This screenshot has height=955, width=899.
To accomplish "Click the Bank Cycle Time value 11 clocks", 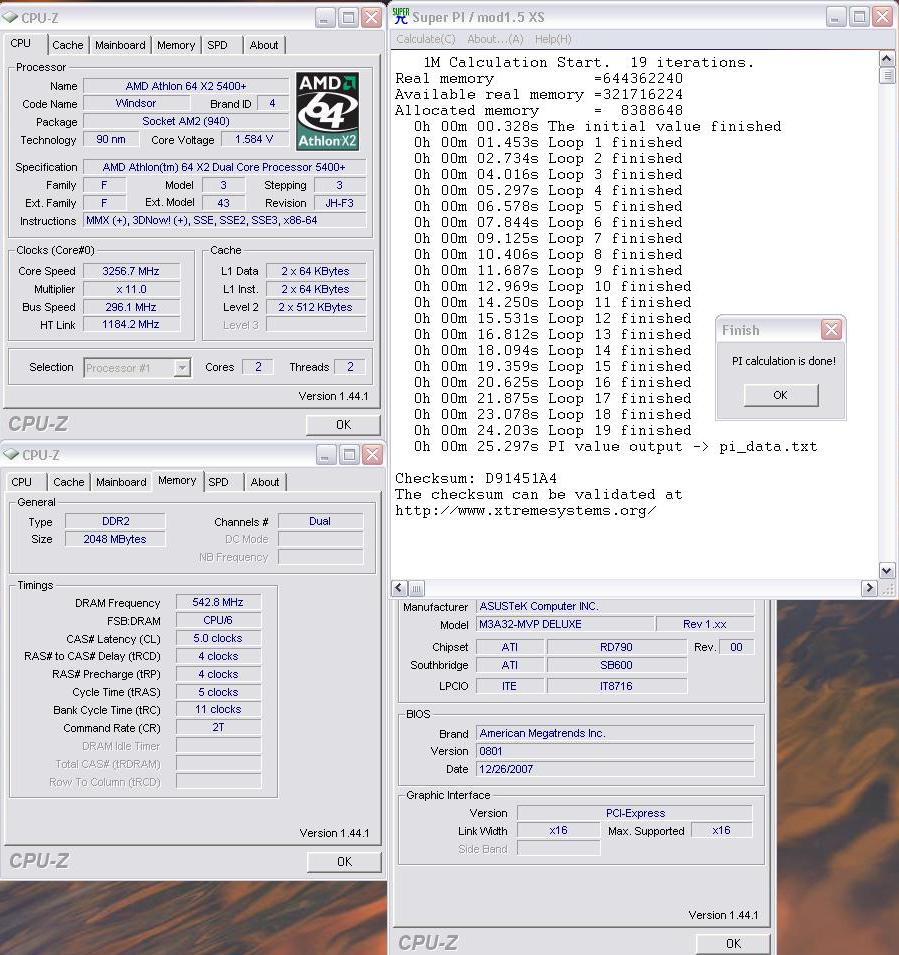I will [x=218, y=710].
